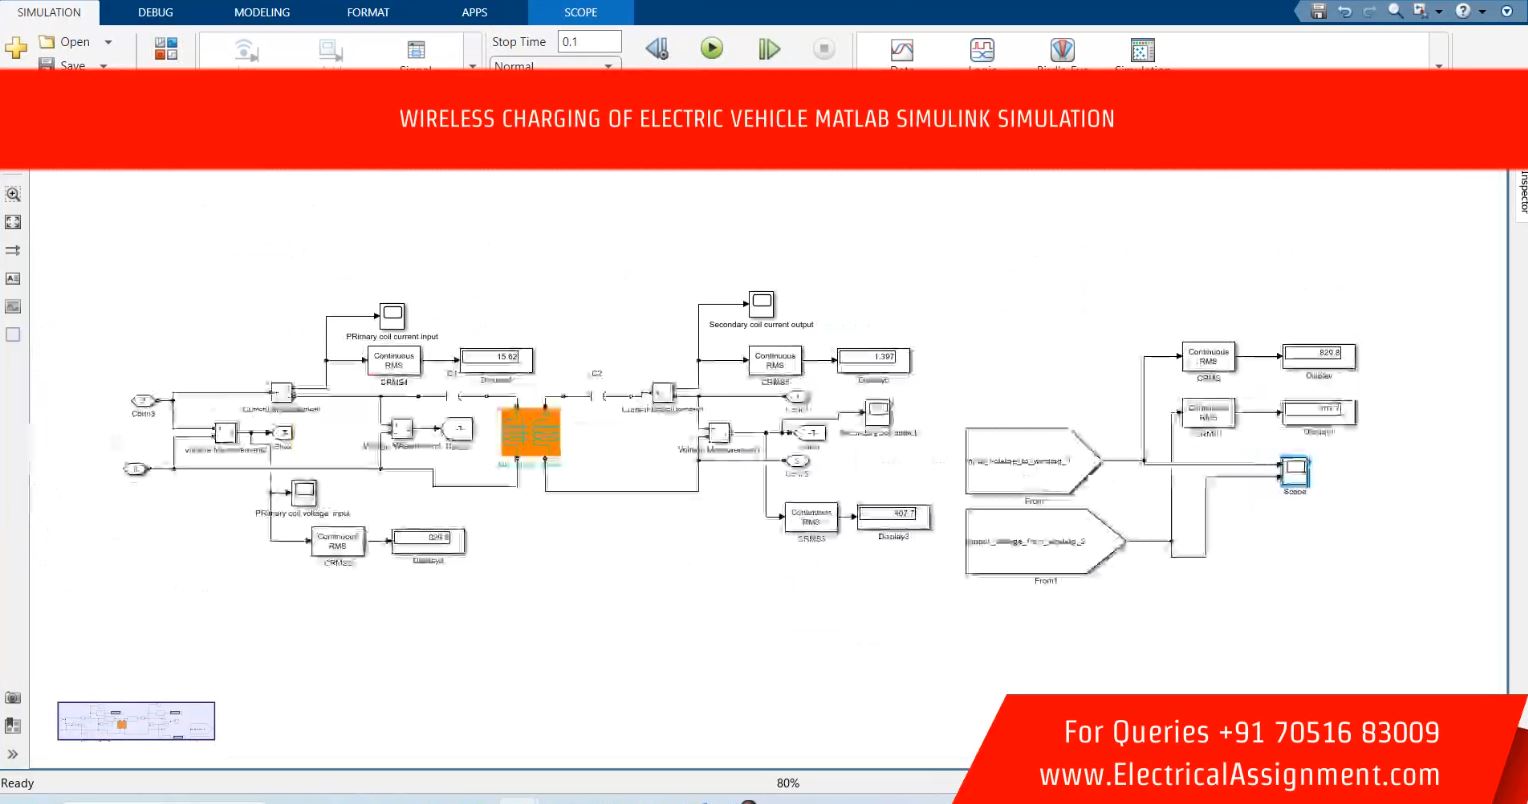Viewport: 1528px width, 804px height.
Task: Switch to the DEBUG tab
Action: click(x=155, y=13)
